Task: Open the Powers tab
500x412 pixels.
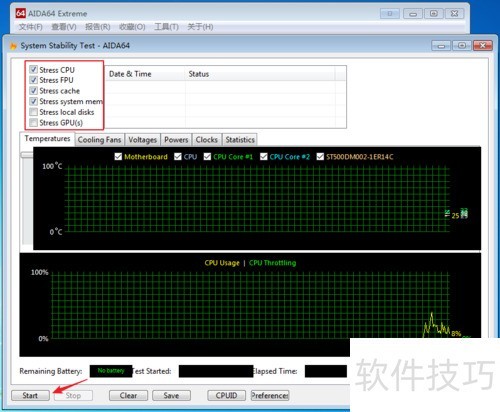Action: (176, 140)
